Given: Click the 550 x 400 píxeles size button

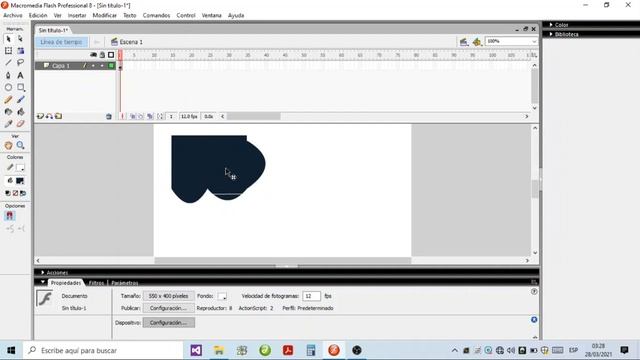Looking at the screenshot, I should (168, 296).
